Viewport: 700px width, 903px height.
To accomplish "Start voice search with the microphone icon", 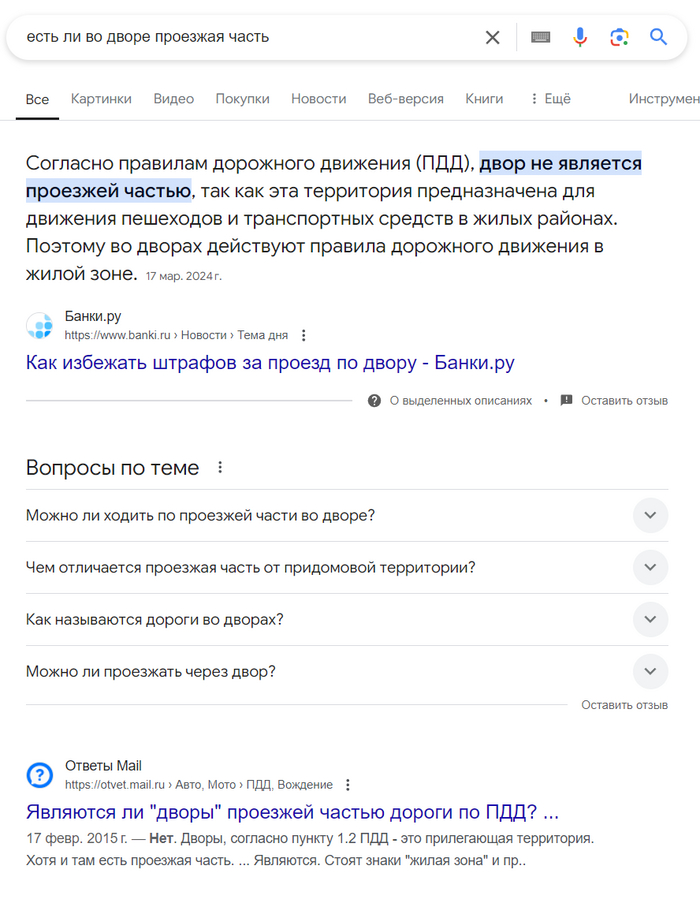I will click(x=580, y=37).
